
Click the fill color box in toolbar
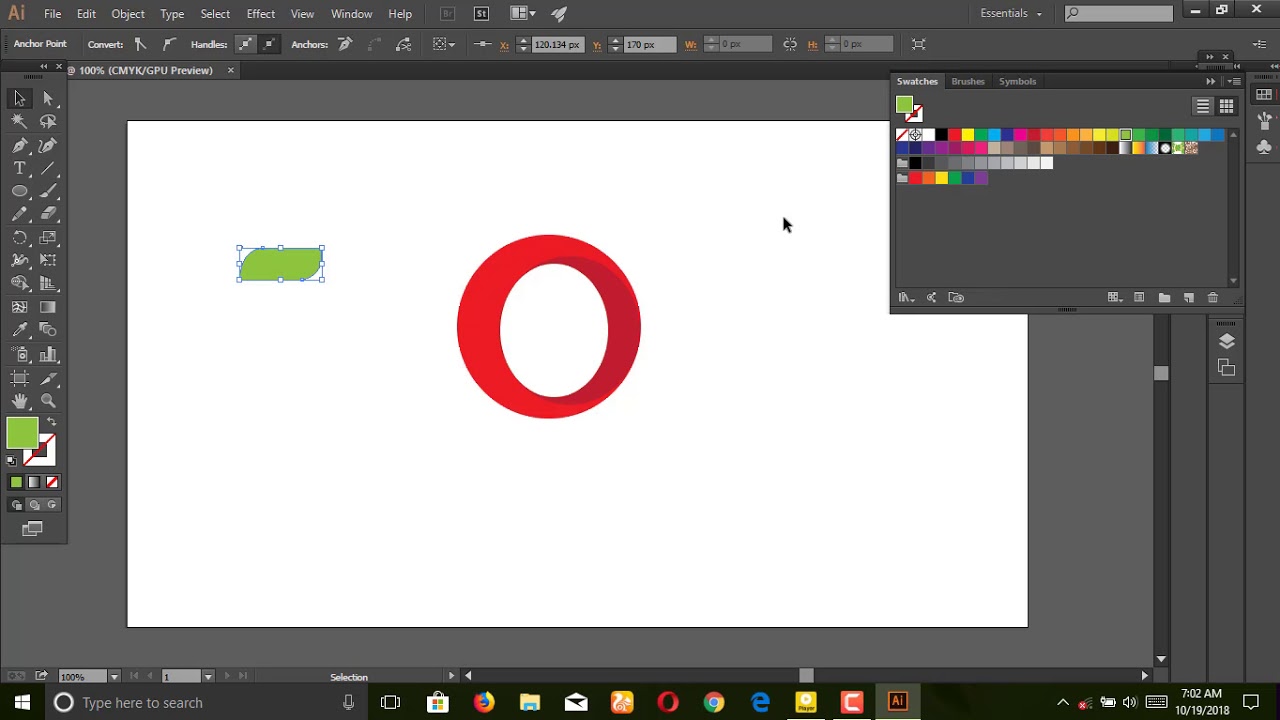coord(22,433)
